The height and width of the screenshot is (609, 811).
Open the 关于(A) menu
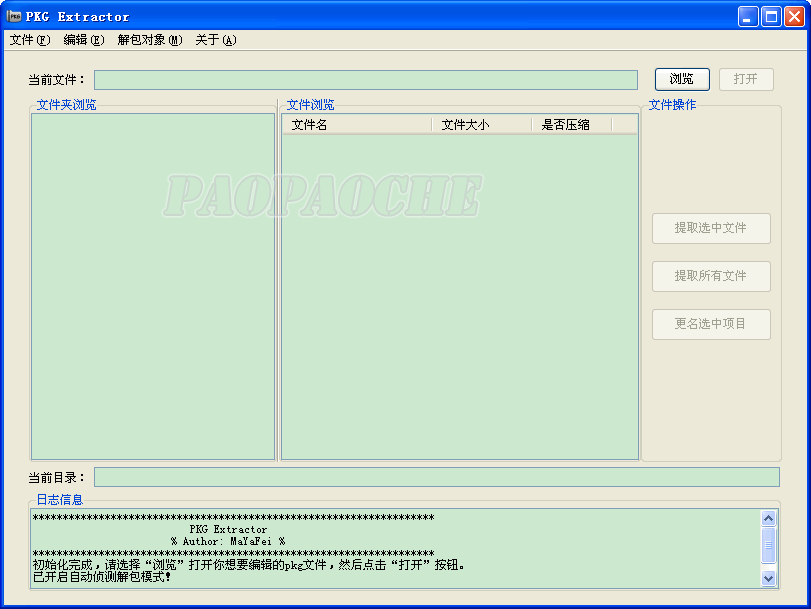(x=216, y=40)
